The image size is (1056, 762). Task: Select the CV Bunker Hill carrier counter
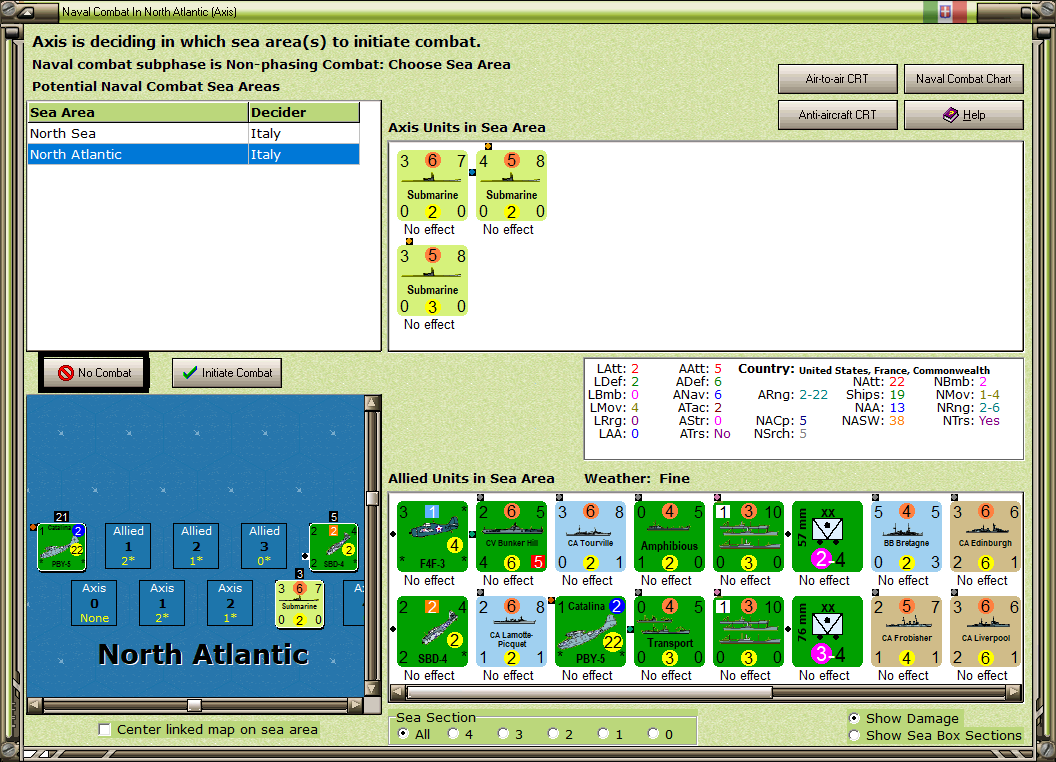click(511, 536)
